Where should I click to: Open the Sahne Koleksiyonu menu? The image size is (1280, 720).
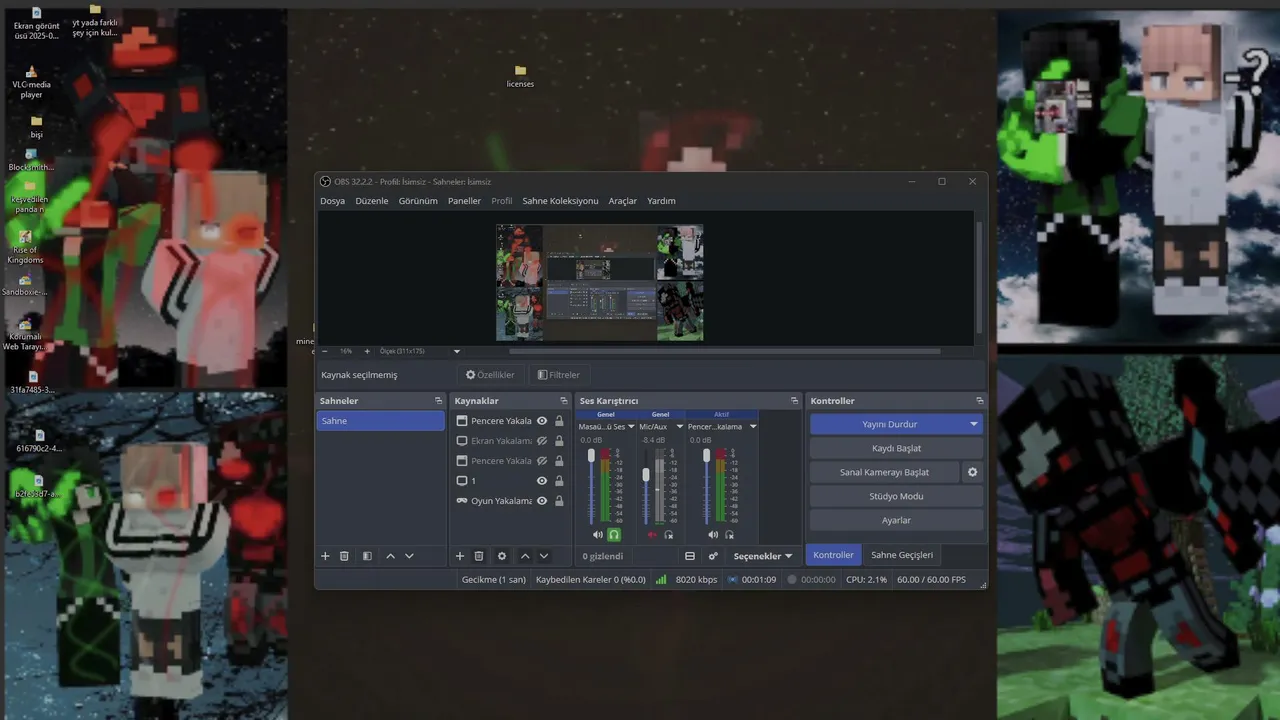click(x=560, y=201)
